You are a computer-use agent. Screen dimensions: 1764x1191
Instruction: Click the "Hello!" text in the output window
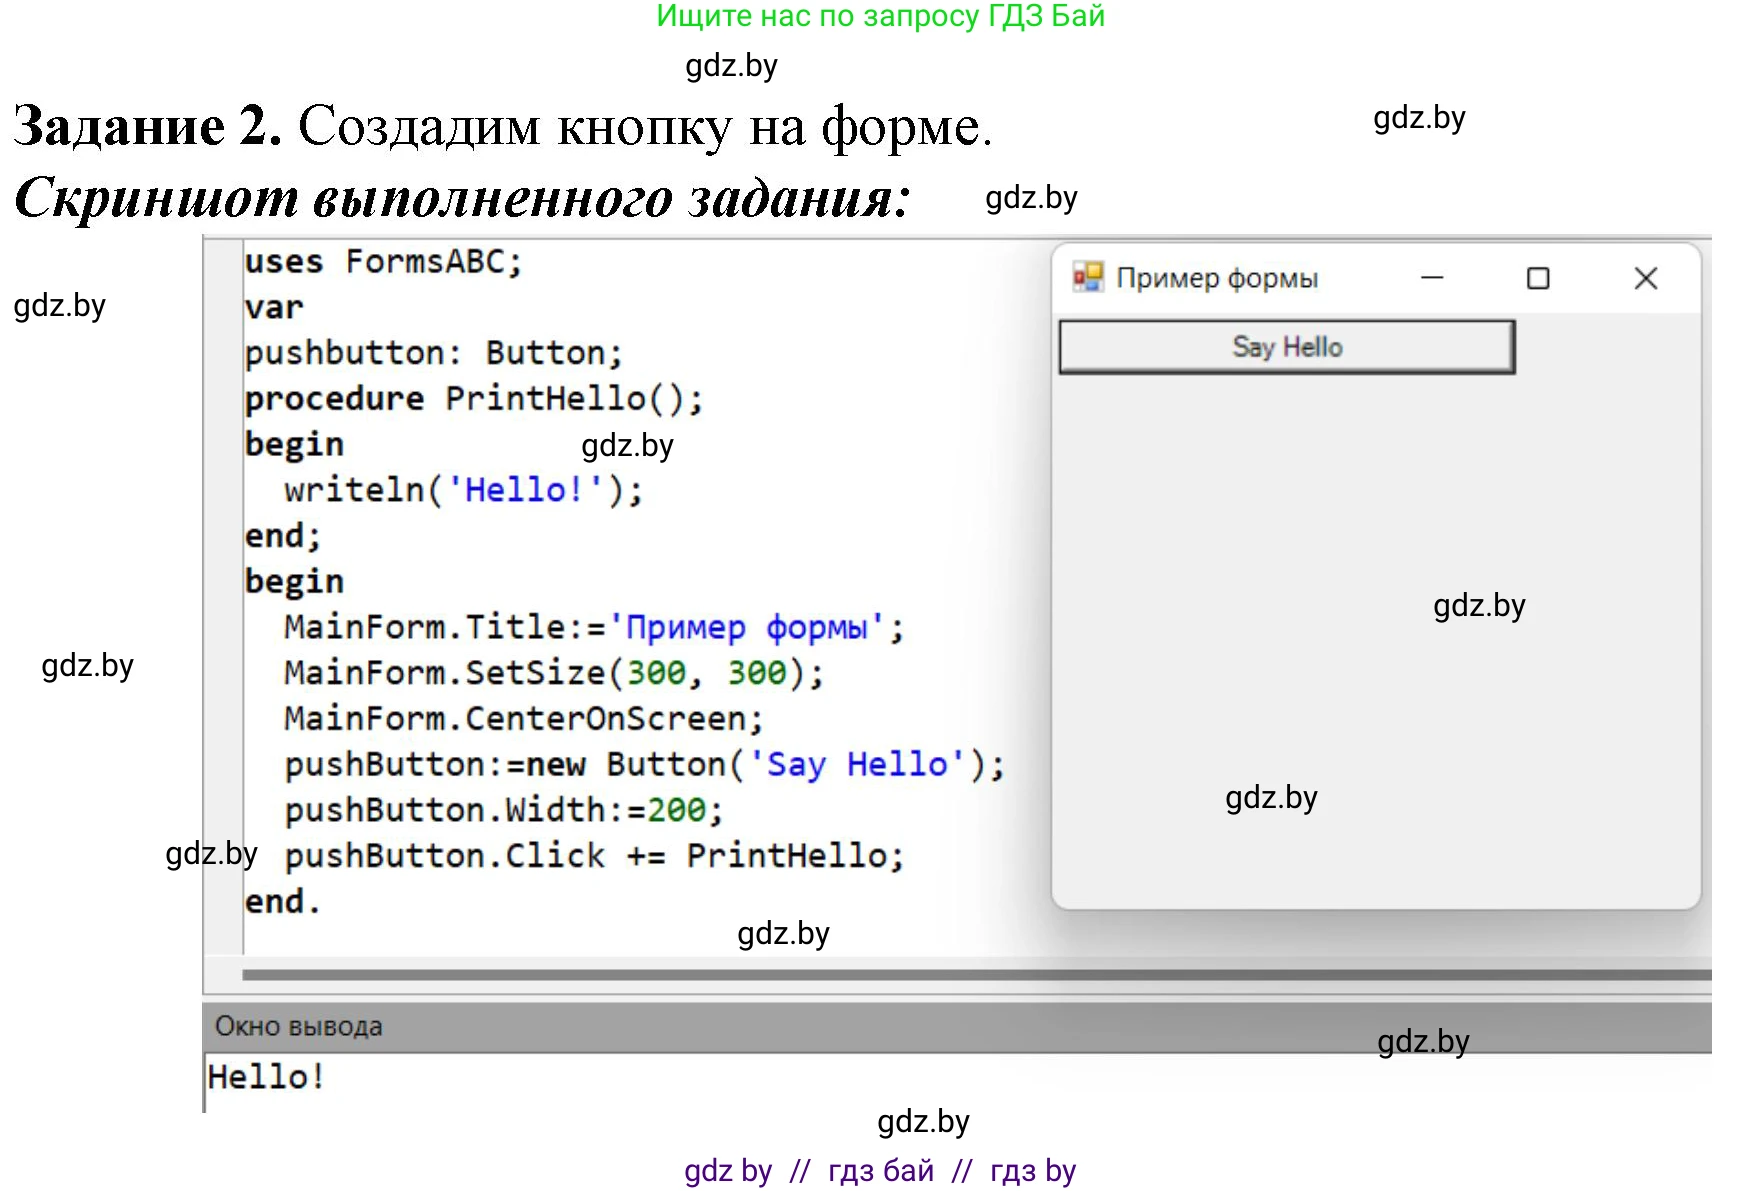tap(266, 1077)
